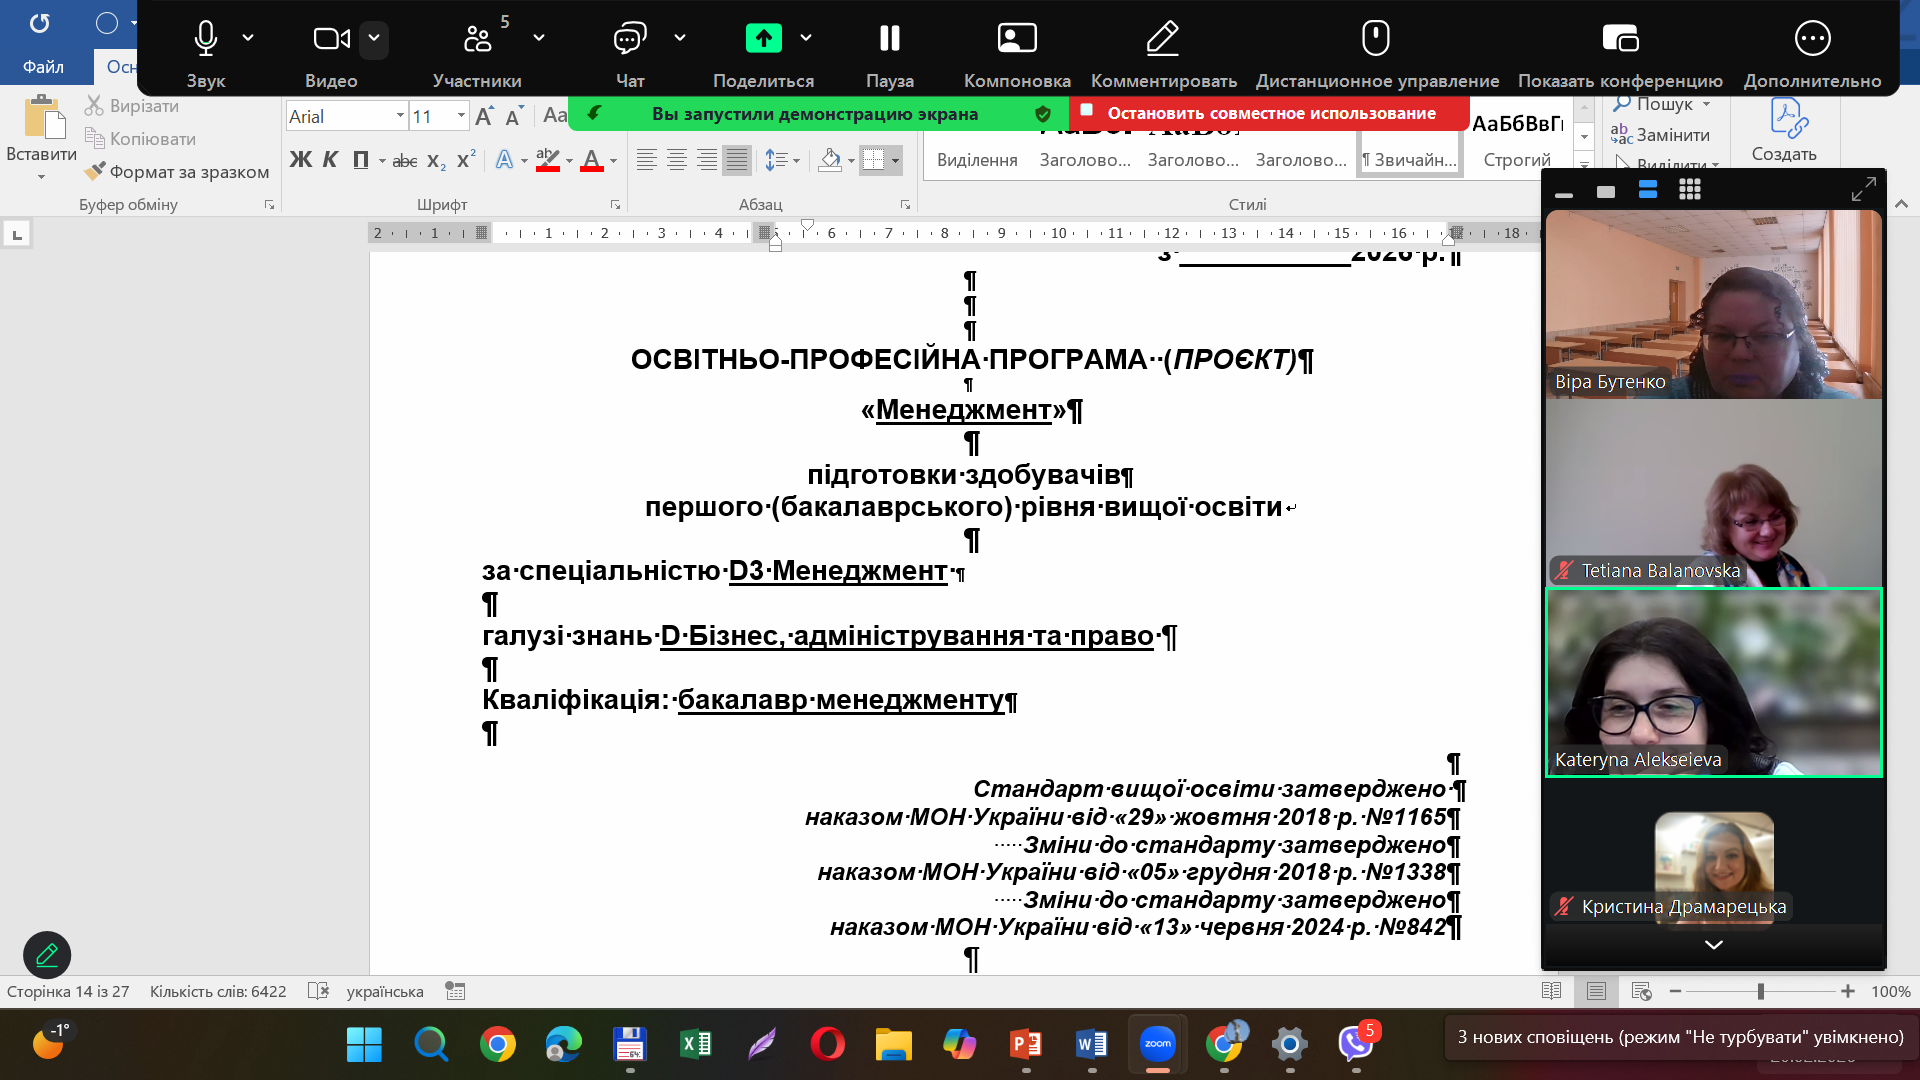Click the Zoom microphone Звук icon
Screen dimensions: 1920x1080
pos(205,38)
